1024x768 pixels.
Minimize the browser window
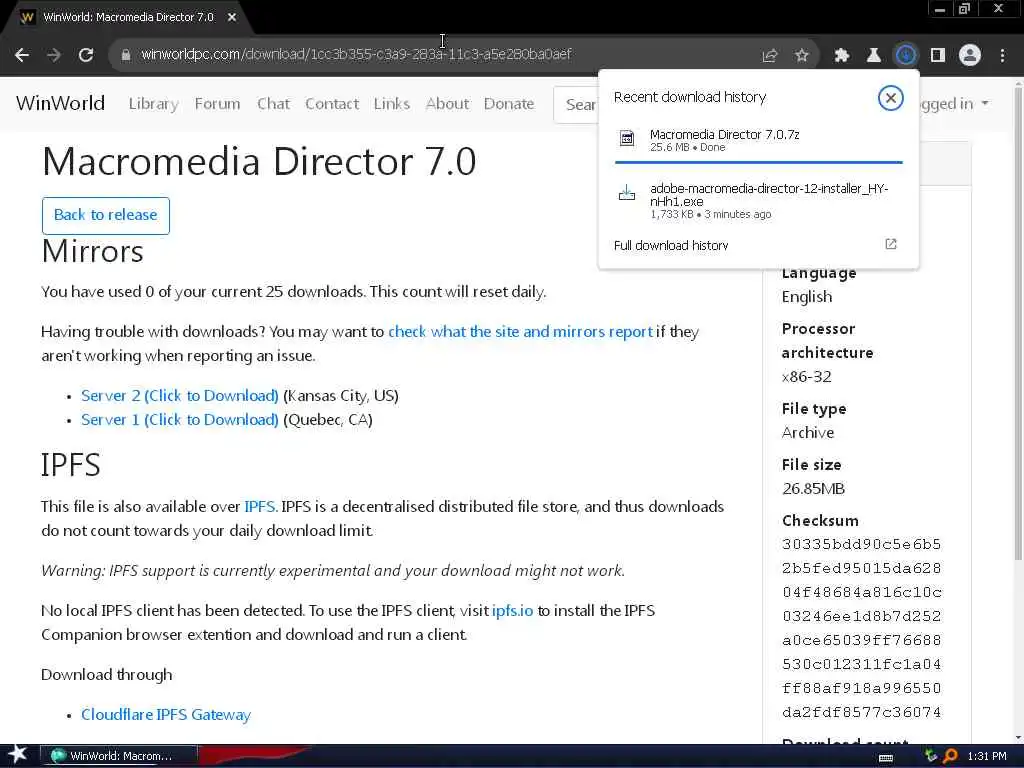940,9
